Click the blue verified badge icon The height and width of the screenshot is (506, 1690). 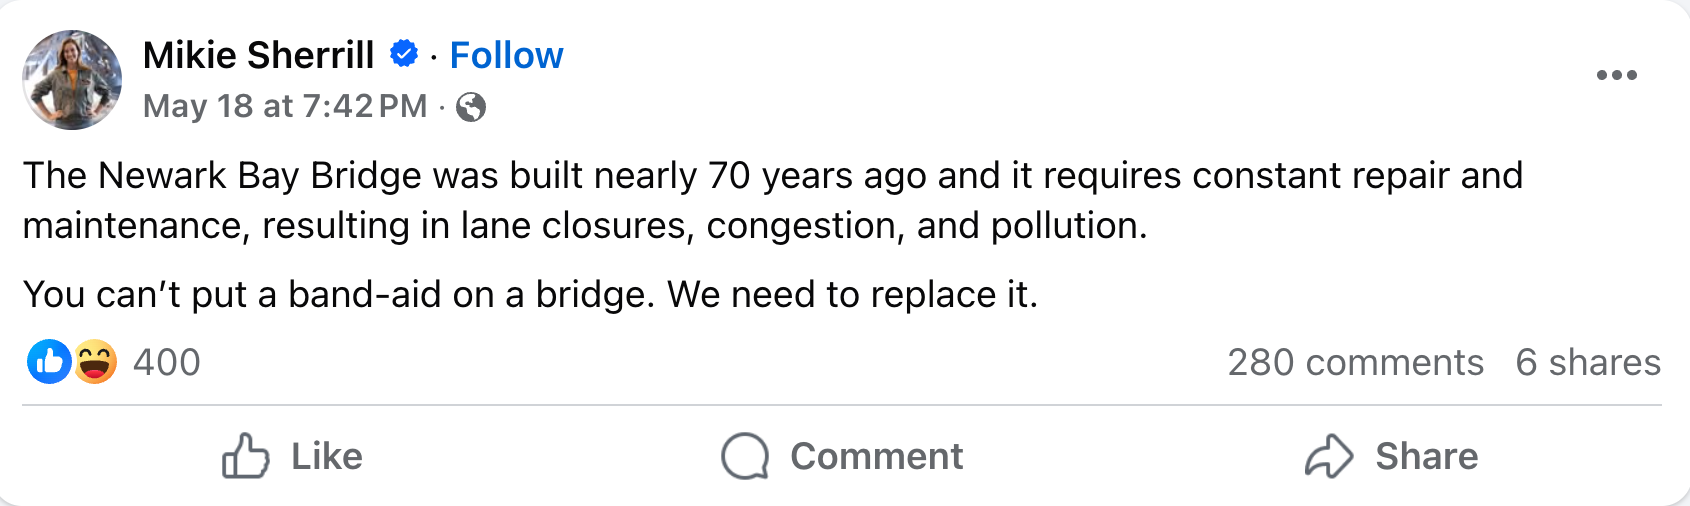pyautogui.click(x=404, y=54)
